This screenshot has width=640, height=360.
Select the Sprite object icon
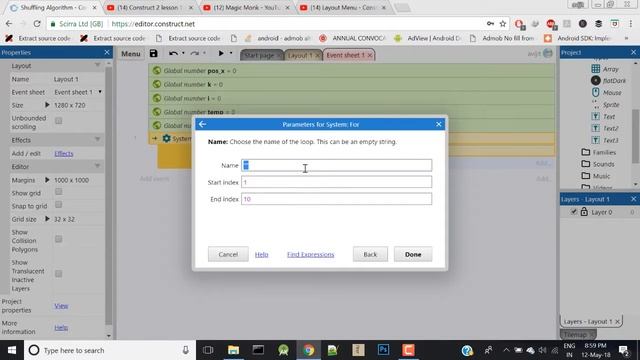(x=596, y=104)
